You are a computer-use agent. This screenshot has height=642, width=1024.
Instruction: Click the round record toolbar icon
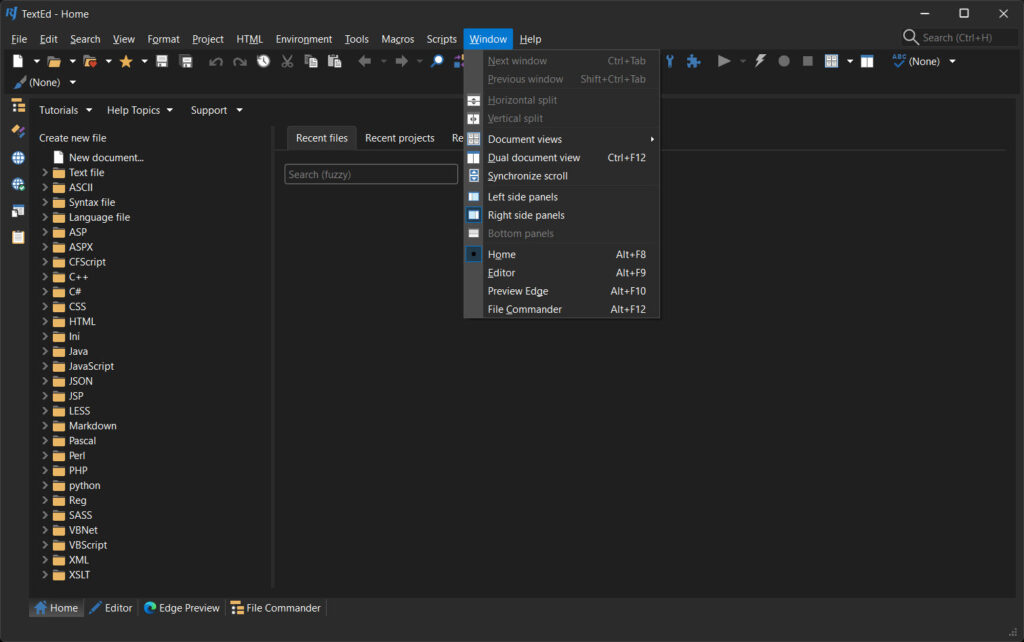pos(784,61)
